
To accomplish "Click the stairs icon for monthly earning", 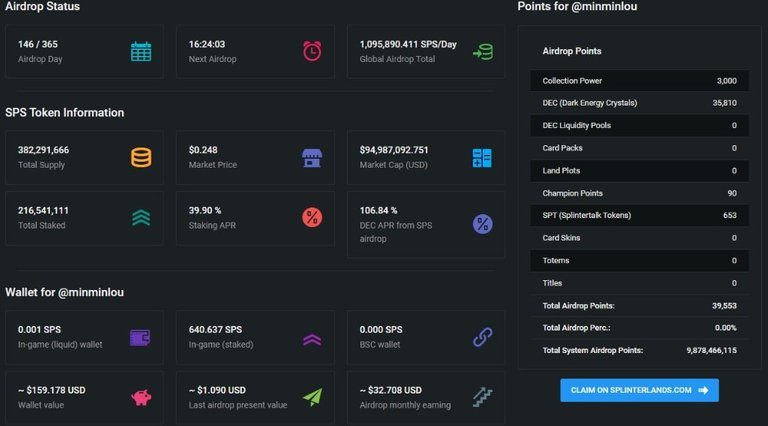I will [482, 397].
